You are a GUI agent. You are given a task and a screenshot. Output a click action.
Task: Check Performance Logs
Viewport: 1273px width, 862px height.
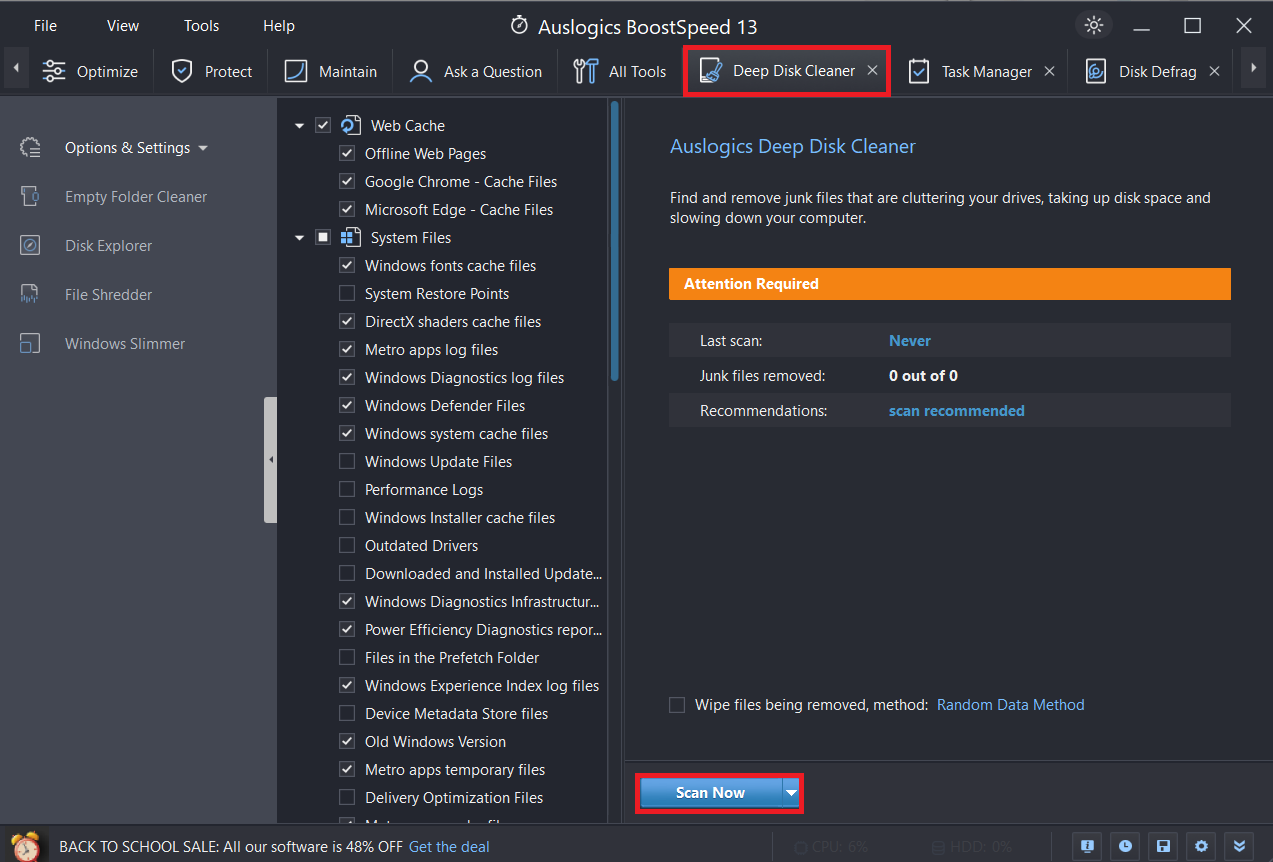pos(347,489)
